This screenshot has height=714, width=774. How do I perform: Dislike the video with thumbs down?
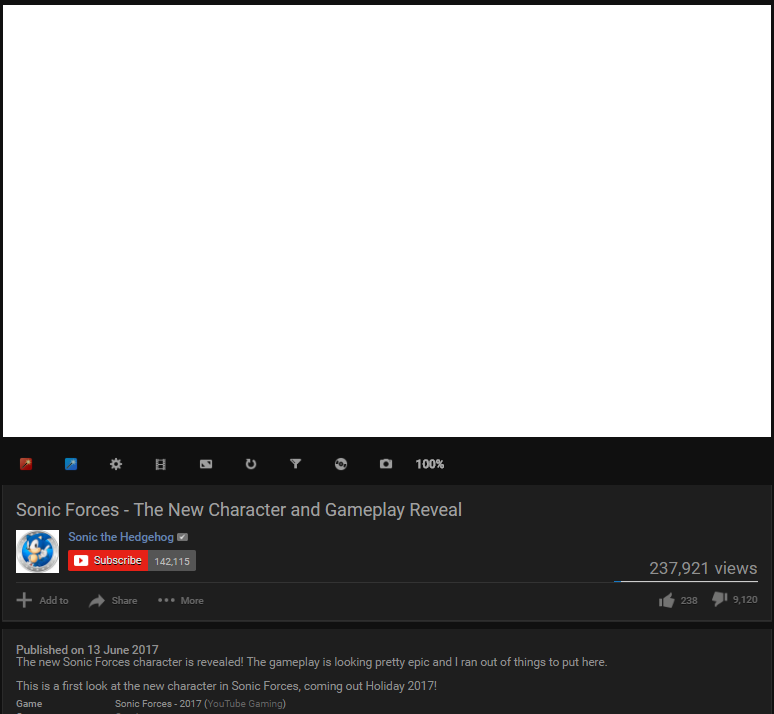(720, 599)
